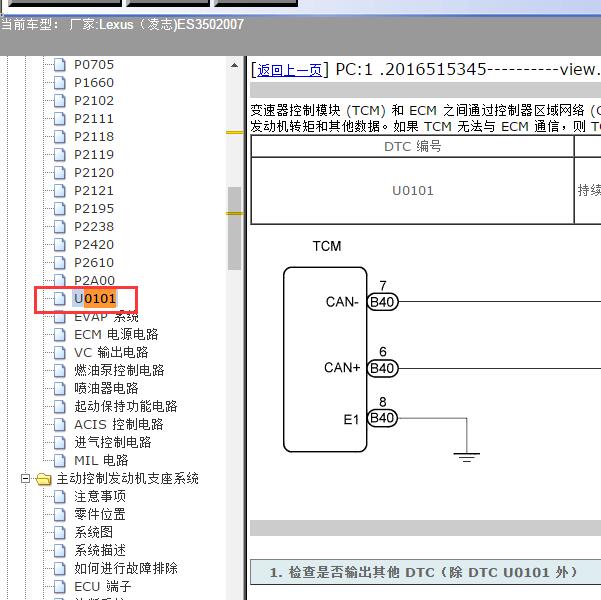
Task: Open 注意事项 under engine mount system
Action: click(100, 497)
